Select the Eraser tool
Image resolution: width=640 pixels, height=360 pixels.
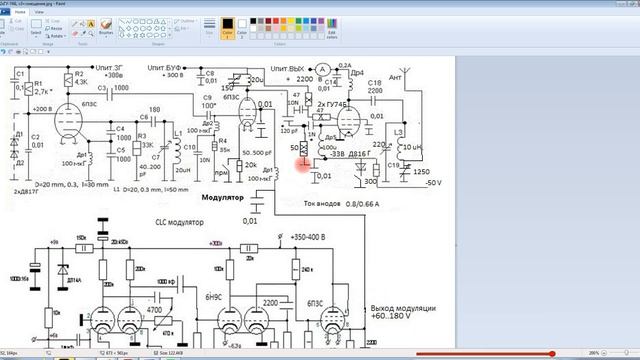click(x=75, y=34)
